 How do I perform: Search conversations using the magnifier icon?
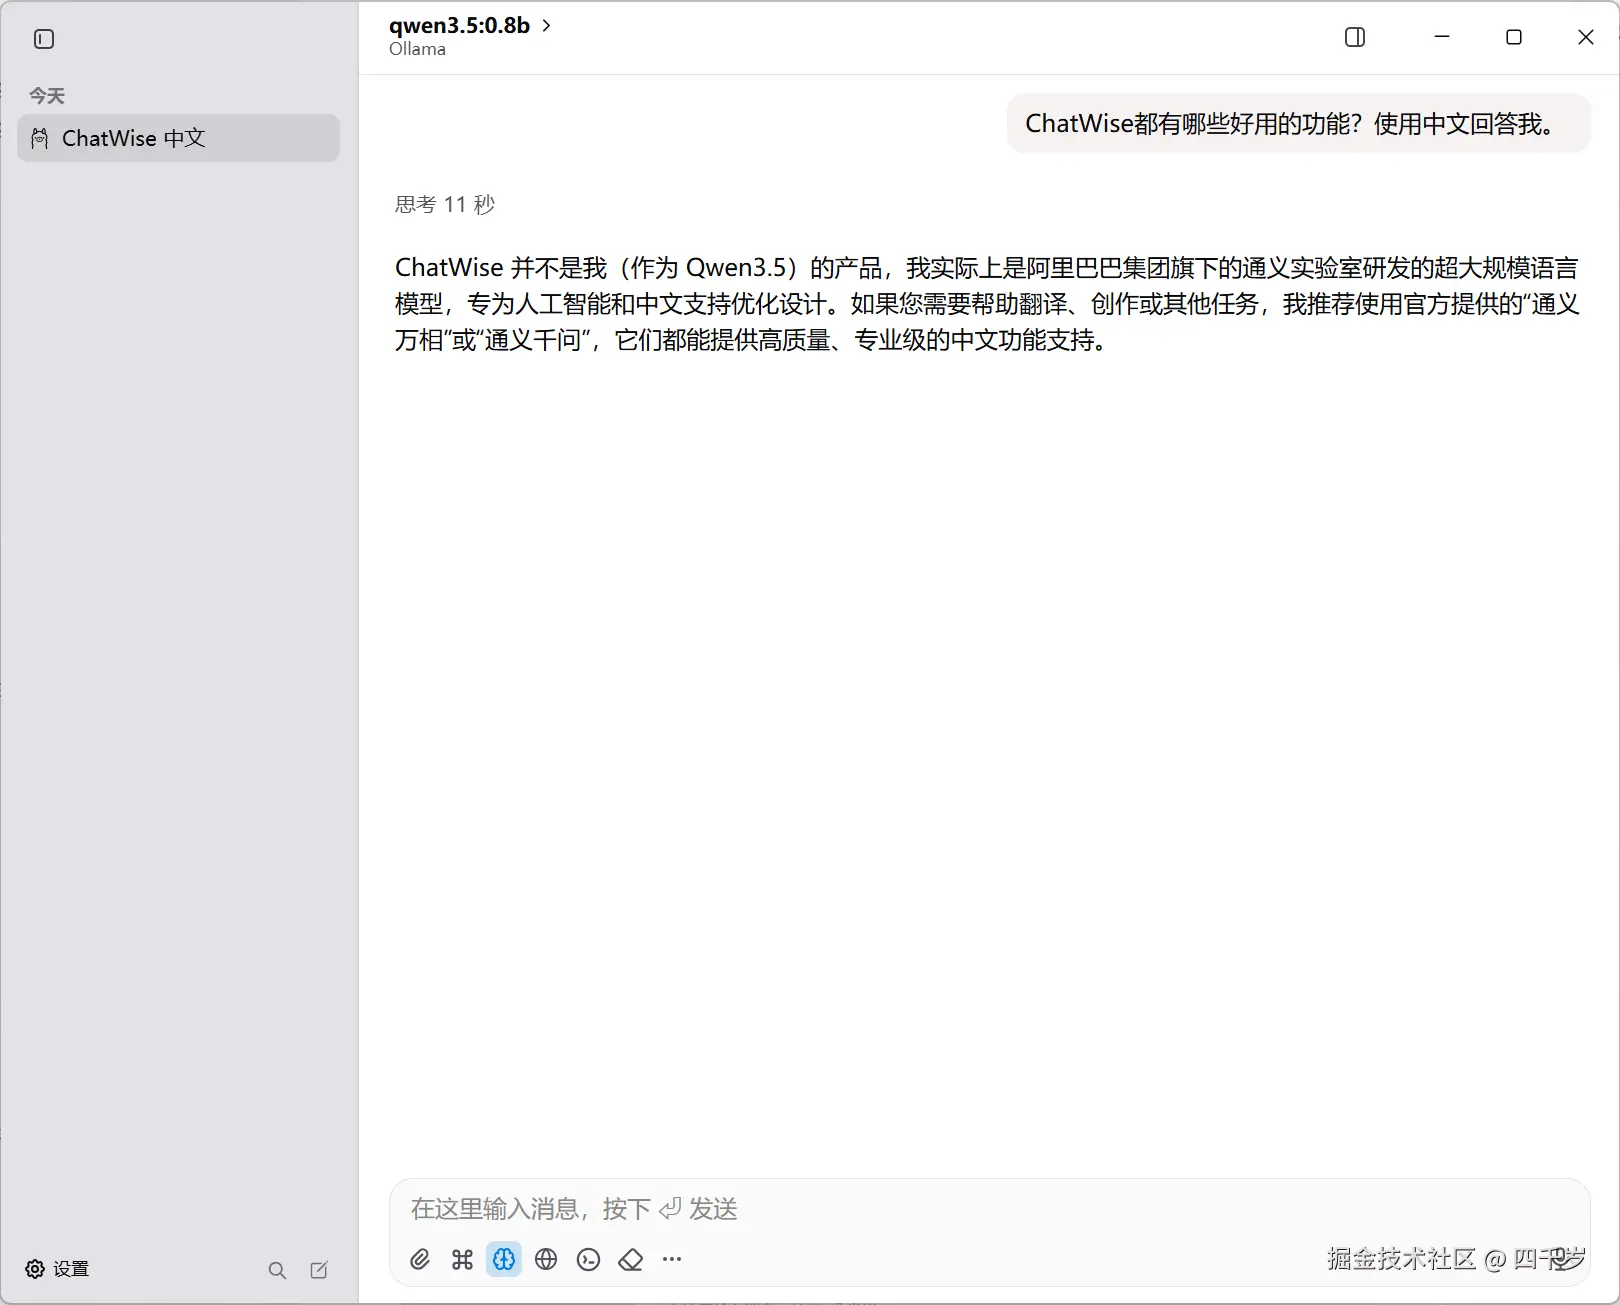pyautogui.click(x=277, y=1269)
